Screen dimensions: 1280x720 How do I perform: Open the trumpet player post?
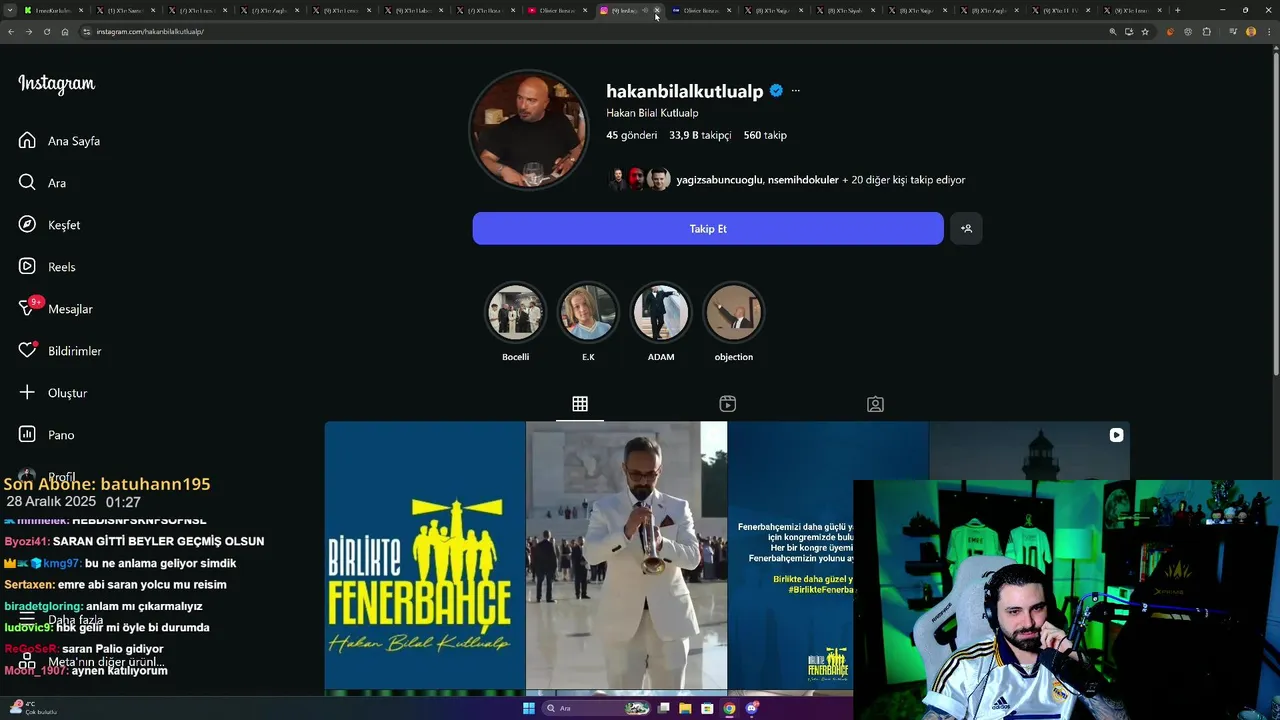tap(627, 556)
